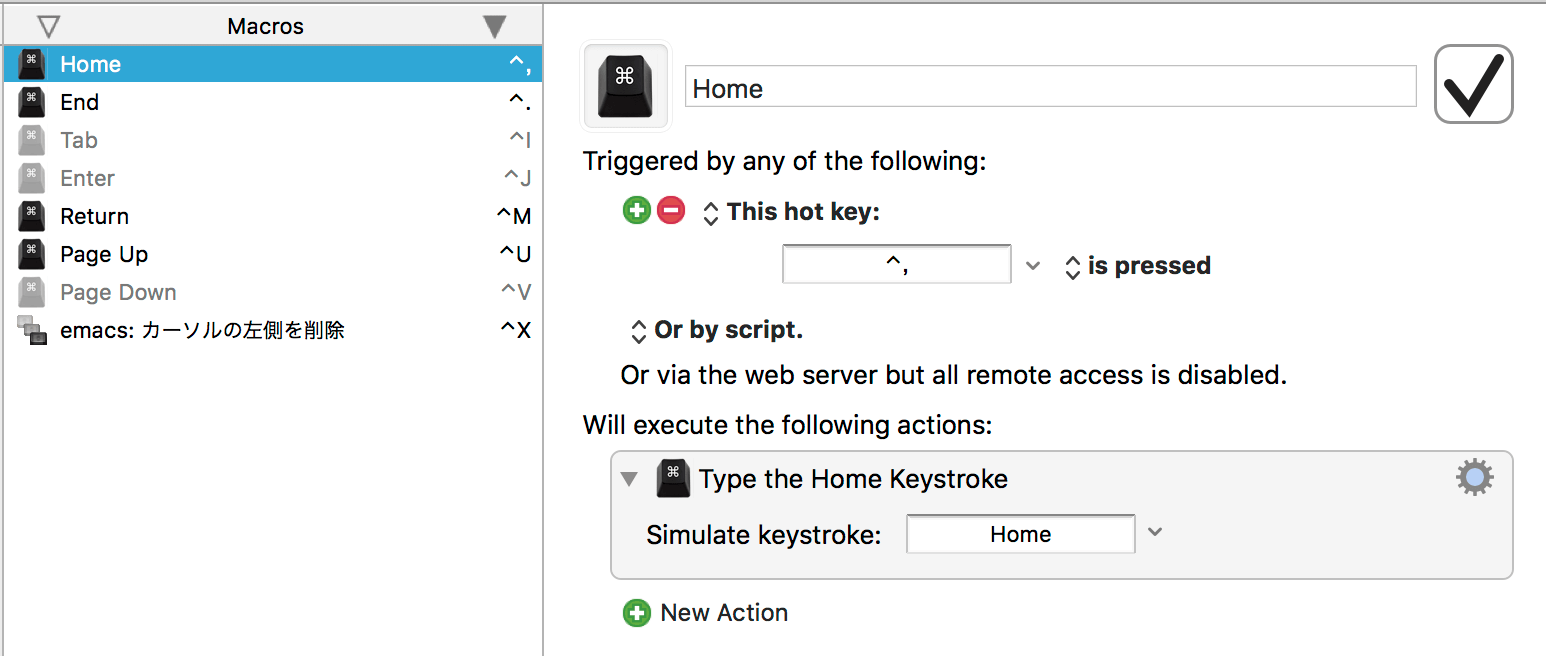Screen dimensions: 1546x656
Task: Click the 'This hot key' trigger type selector
Action: [x=791, y=212]
